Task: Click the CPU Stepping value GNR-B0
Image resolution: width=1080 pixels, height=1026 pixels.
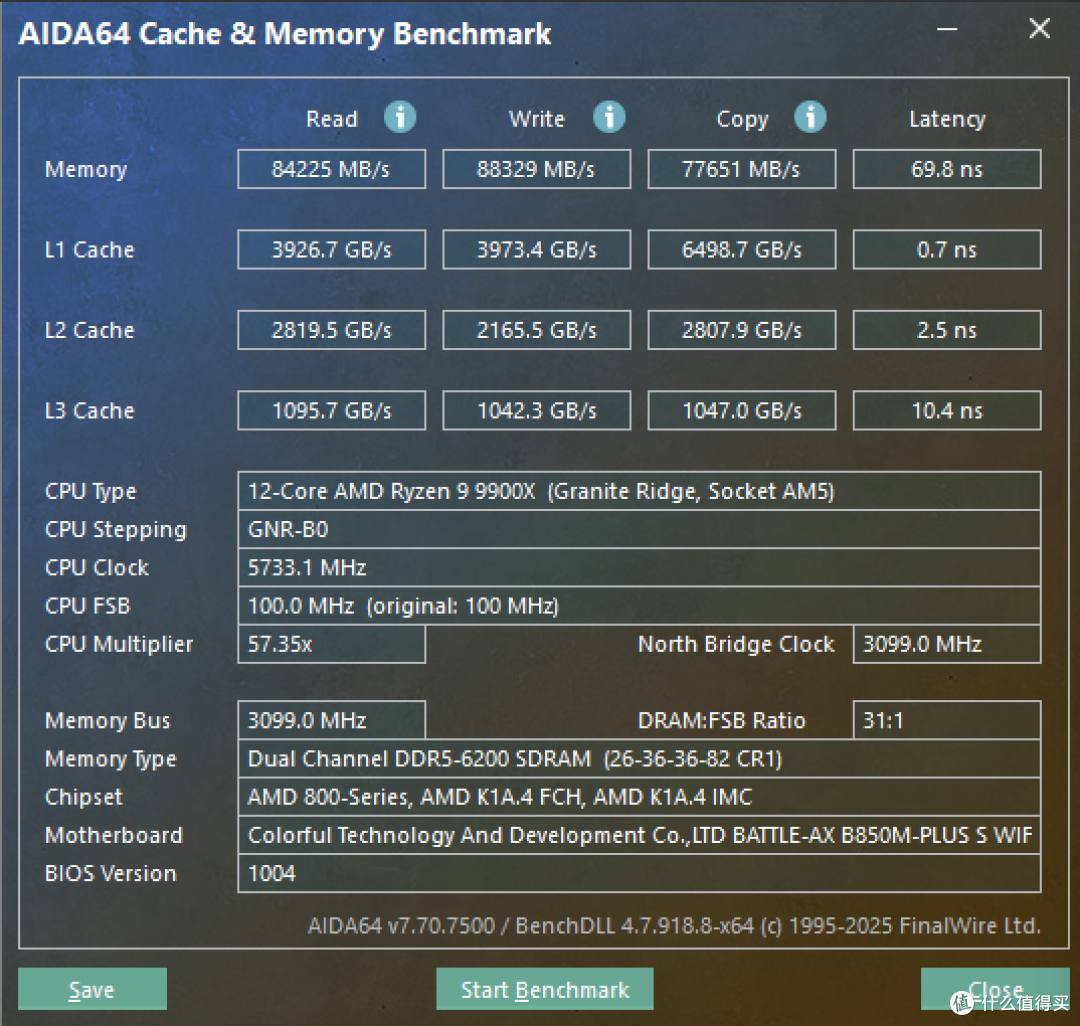Action: [x=639, y=529]
